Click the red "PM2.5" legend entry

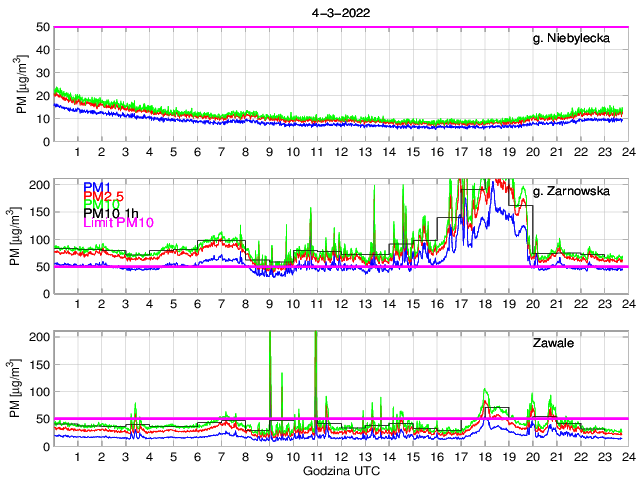click(x=104, y=196)
